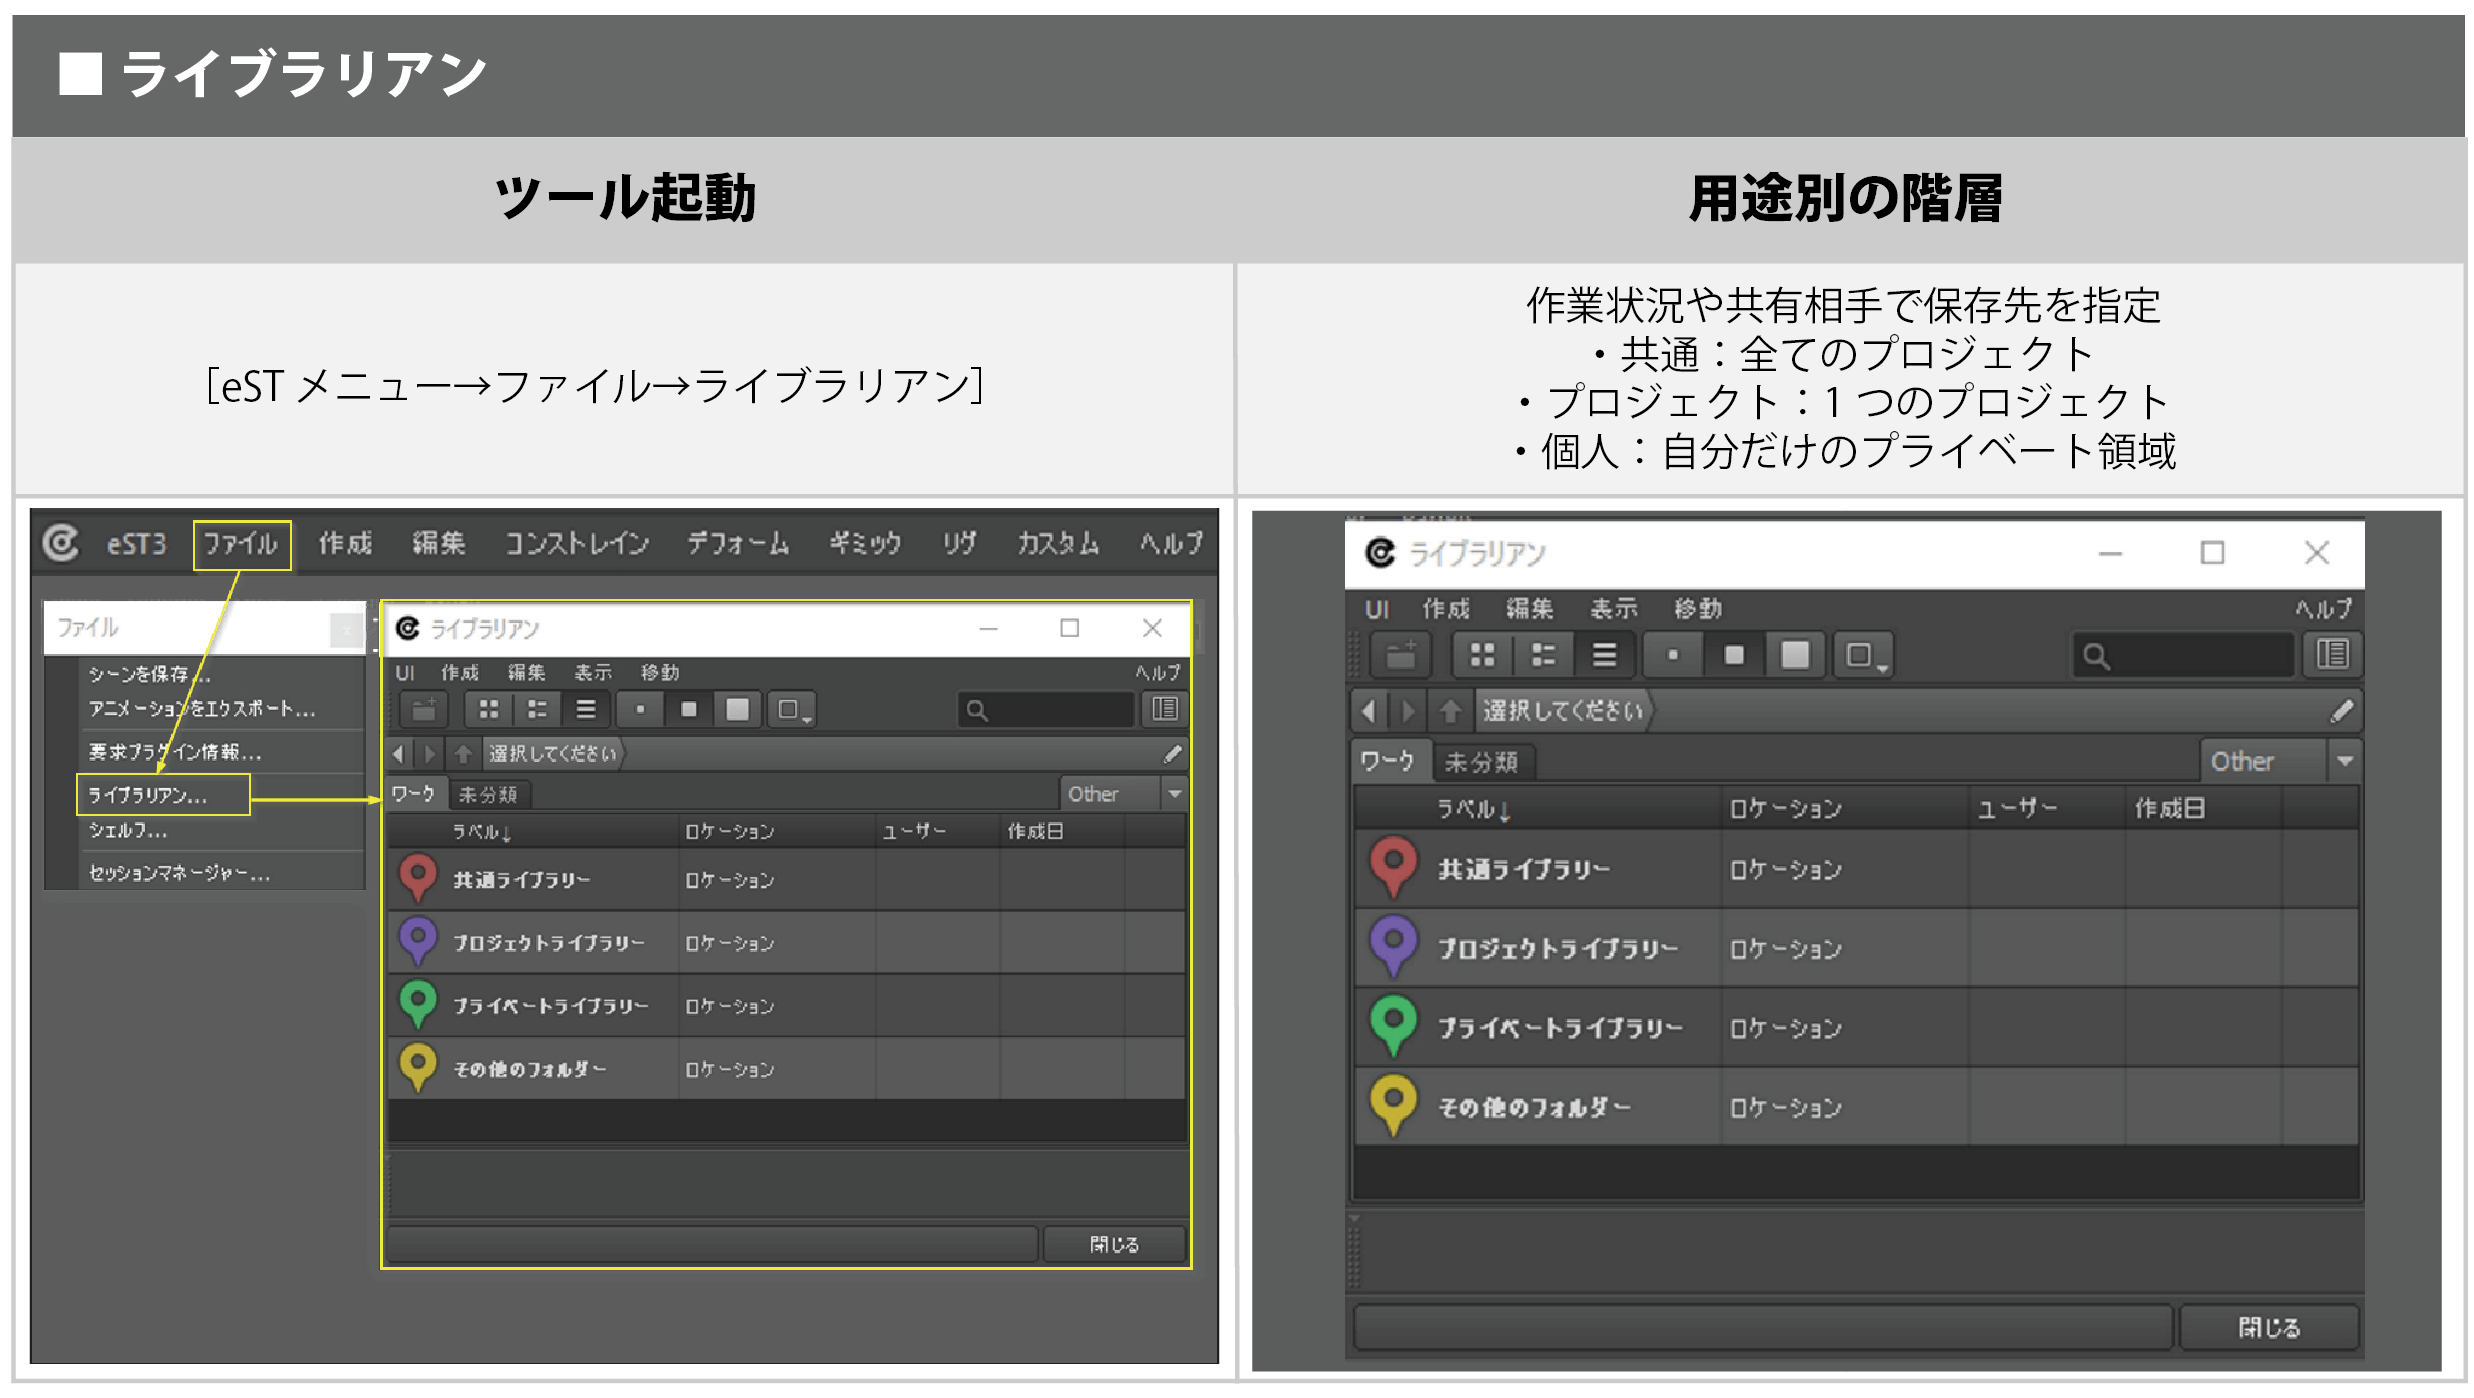This screenshot has height=1398, width=2474.
Task: Toggle side panel icon beside right search field
Action: pos(2332,656)
